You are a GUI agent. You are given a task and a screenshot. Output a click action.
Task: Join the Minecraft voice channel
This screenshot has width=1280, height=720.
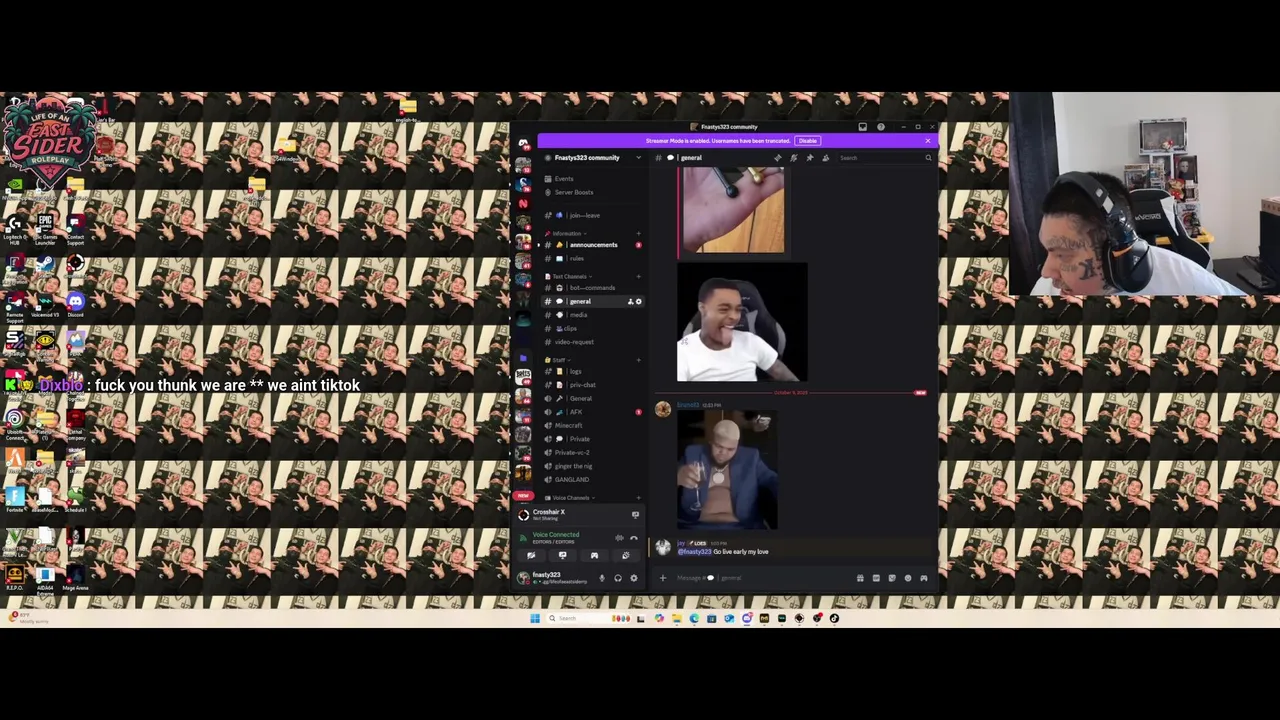[568, 425]
